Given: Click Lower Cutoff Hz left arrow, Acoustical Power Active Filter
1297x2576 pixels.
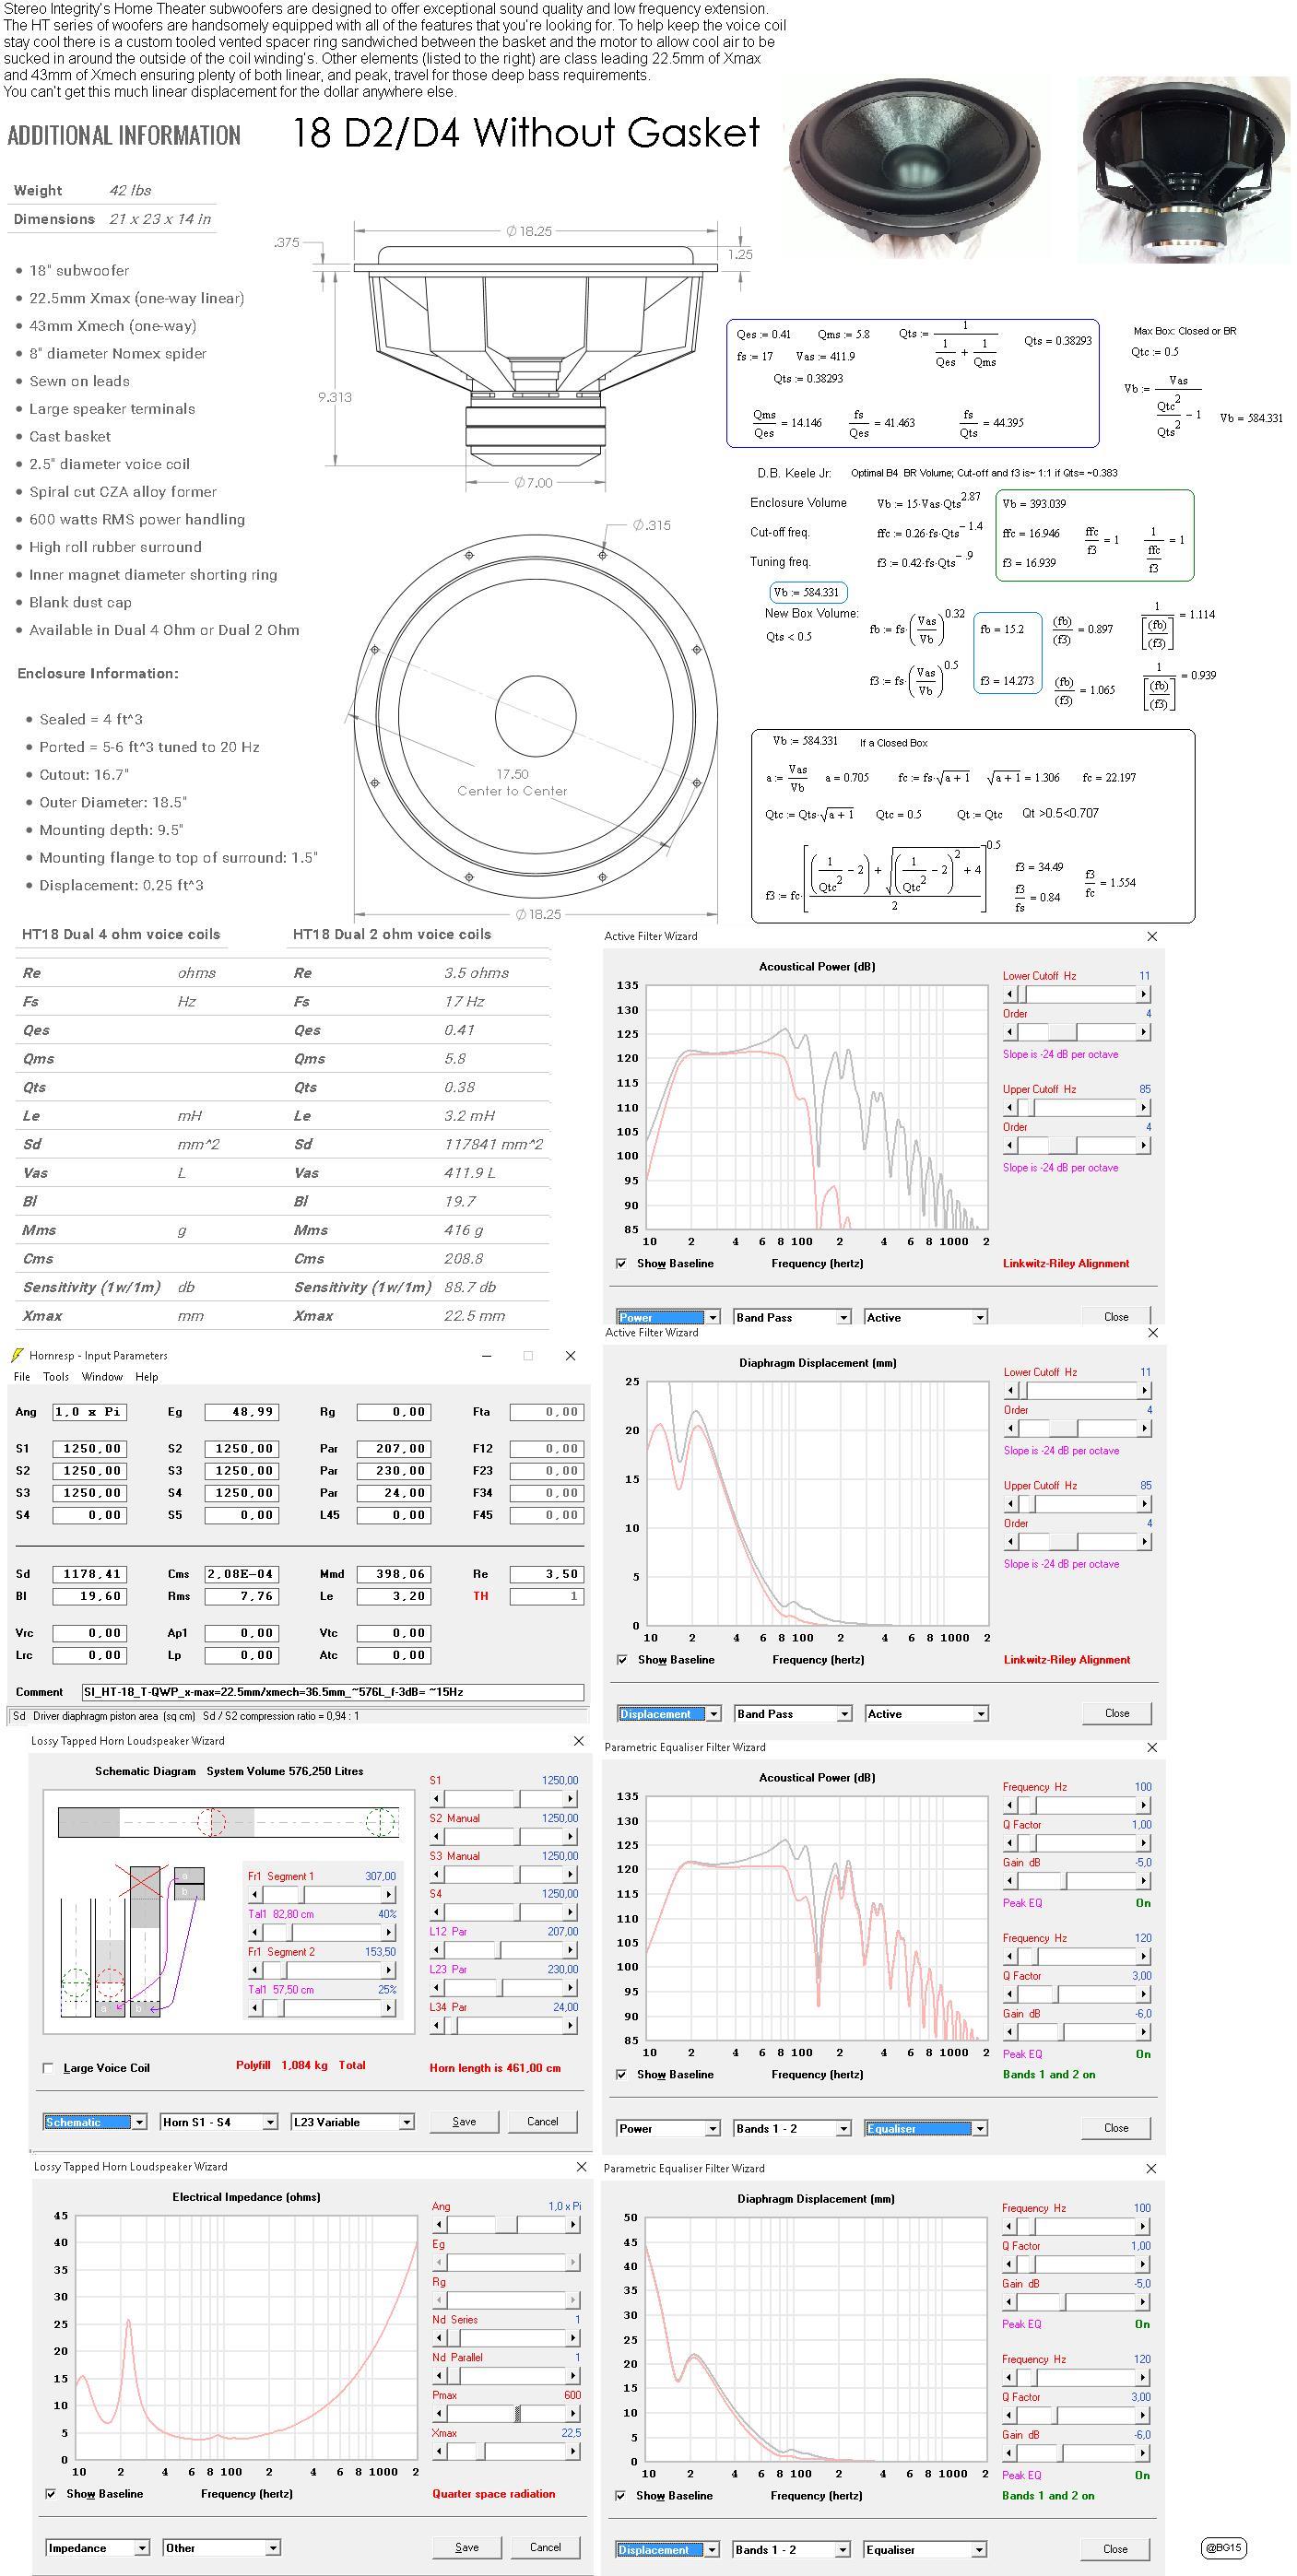Looking at the screenshot, I should click(1010, 994).
